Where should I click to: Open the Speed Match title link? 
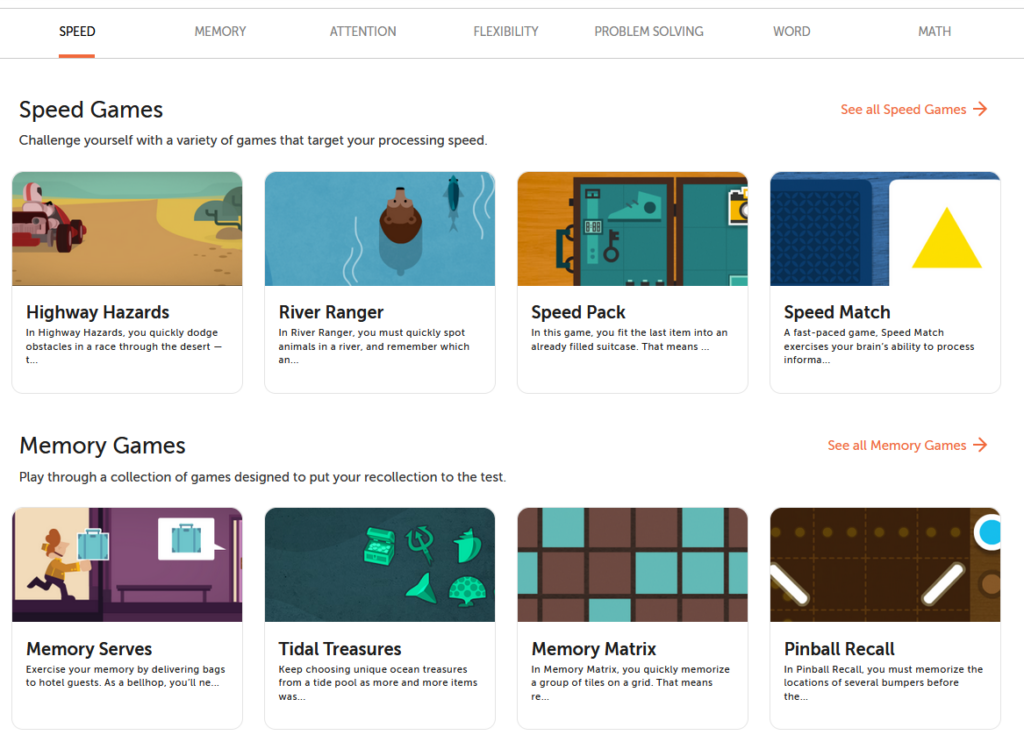pyautogui.click(x=837, y=312)
